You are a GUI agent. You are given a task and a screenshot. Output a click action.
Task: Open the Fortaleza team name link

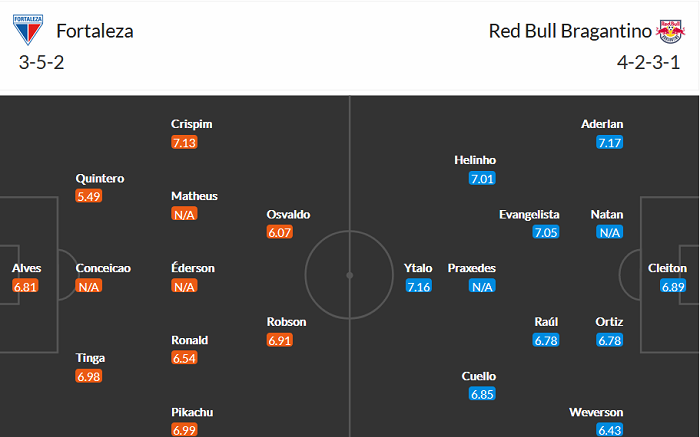pos(95,31)
